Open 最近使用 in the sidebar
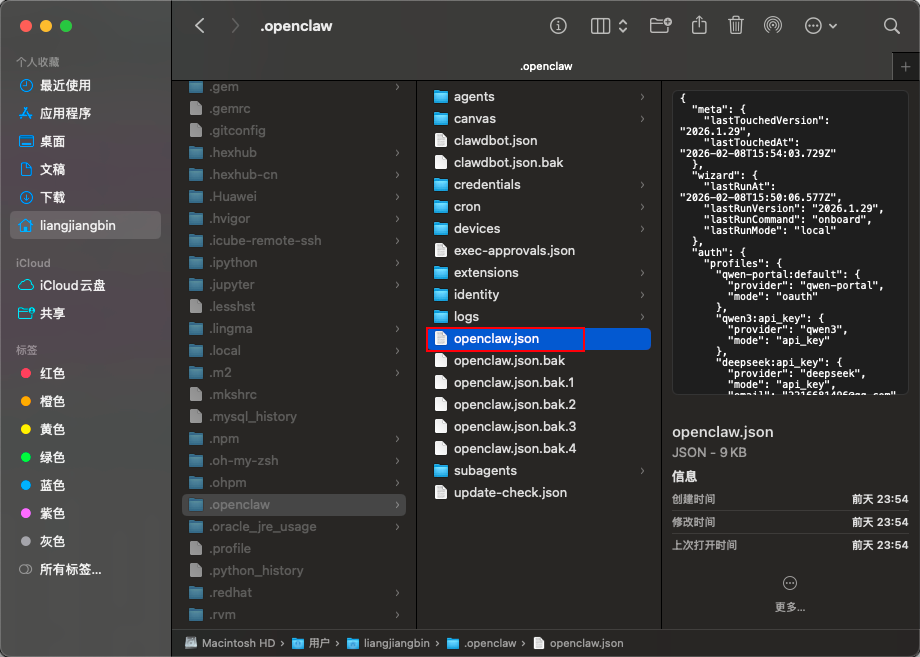Screen dimensions: 920x657 coord(86,86)
